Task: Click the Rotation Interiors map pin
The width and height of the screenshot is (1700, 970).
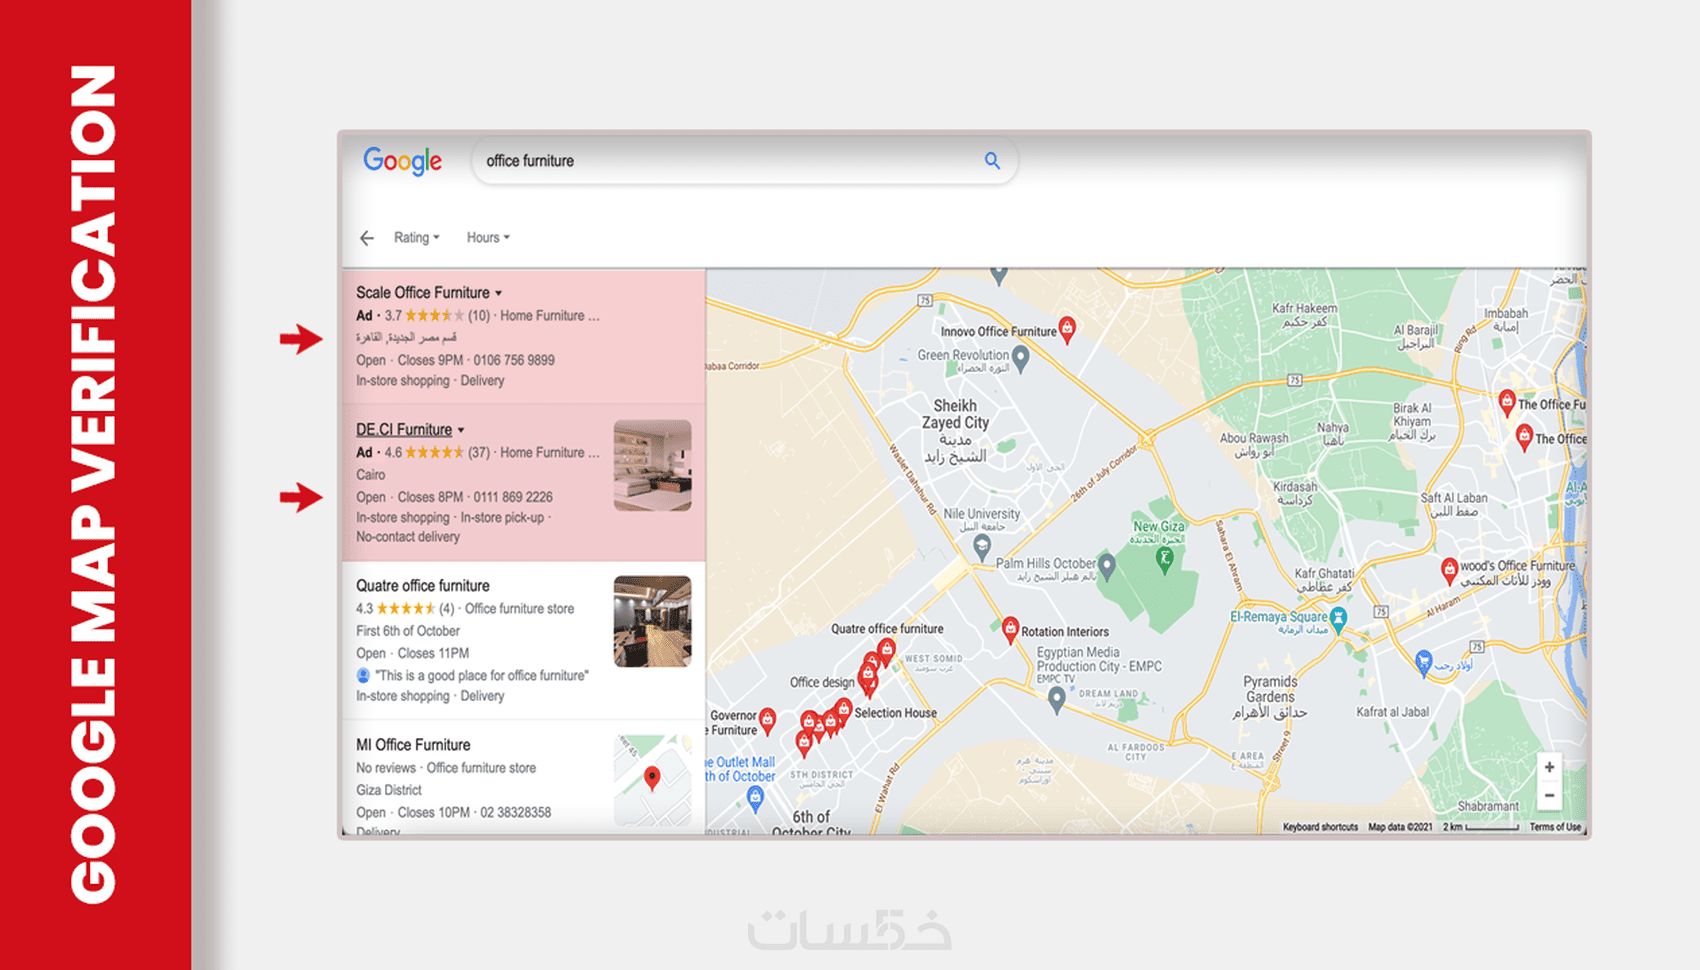Action: pos(1010,630)
